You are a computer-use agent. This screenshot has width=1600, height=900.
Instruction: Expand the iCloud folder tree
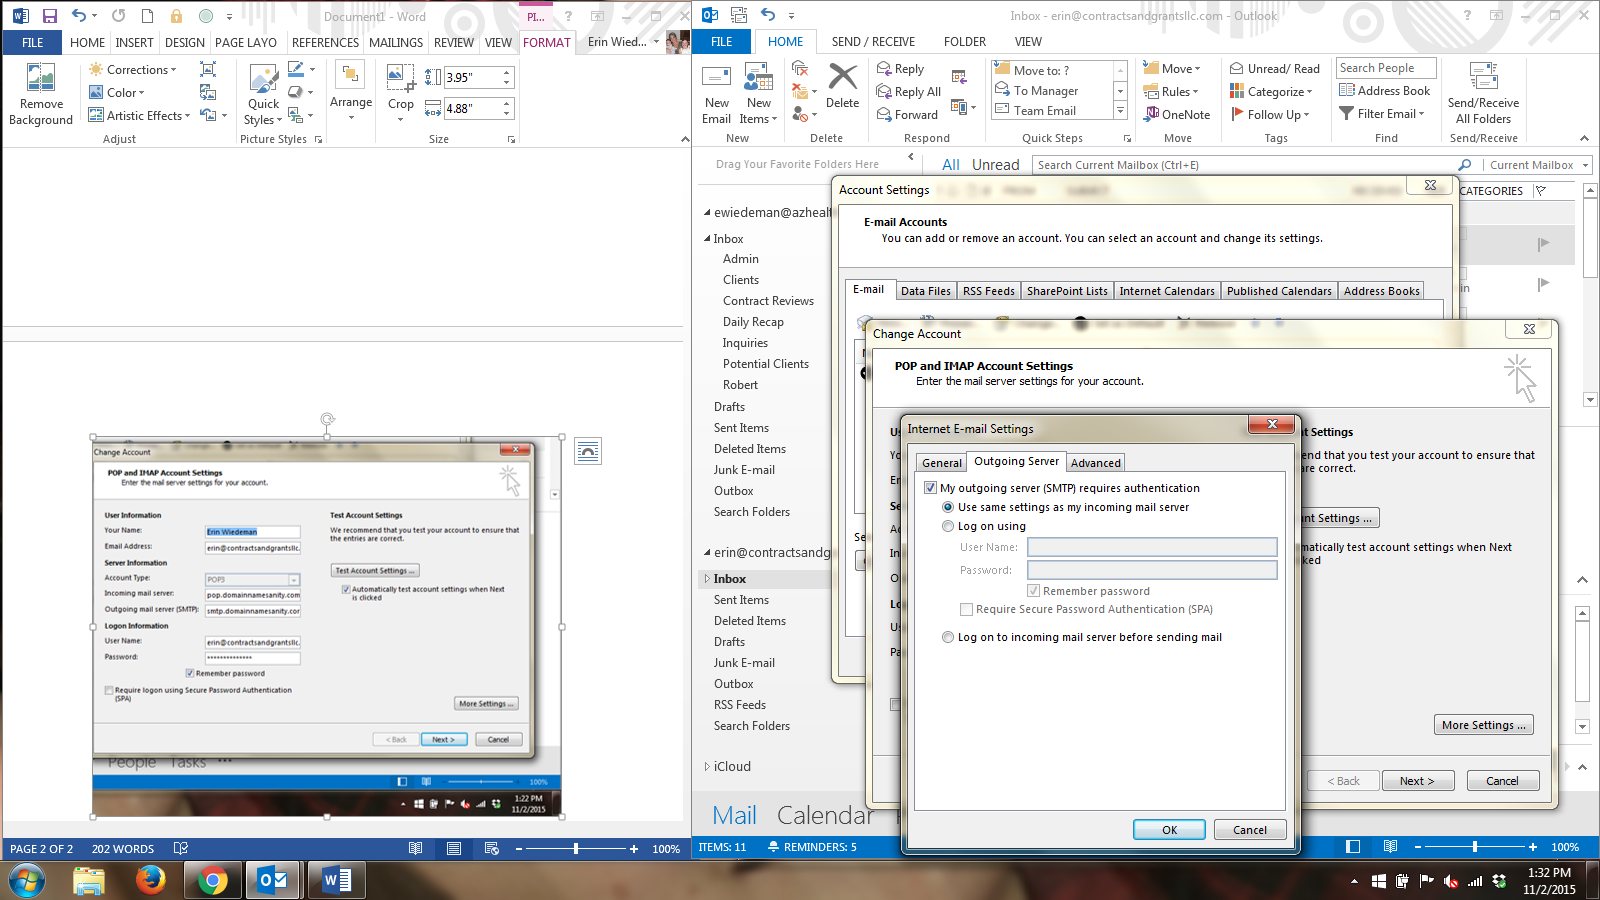point(707,767)
